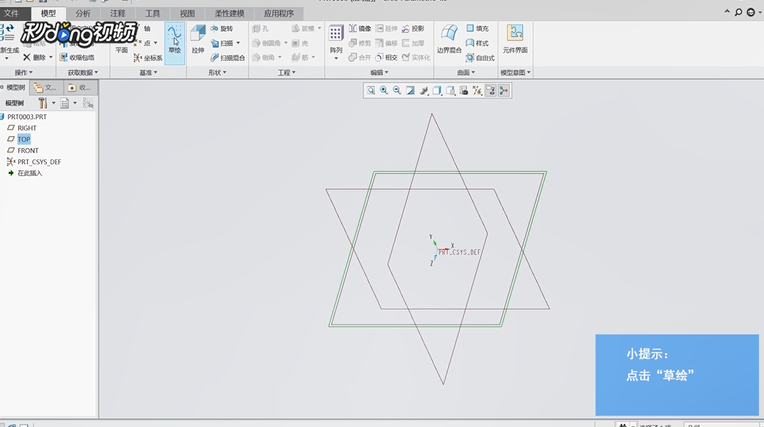Open the datum display filters icon
Screen dimensions: 764x427
(477, 91)
